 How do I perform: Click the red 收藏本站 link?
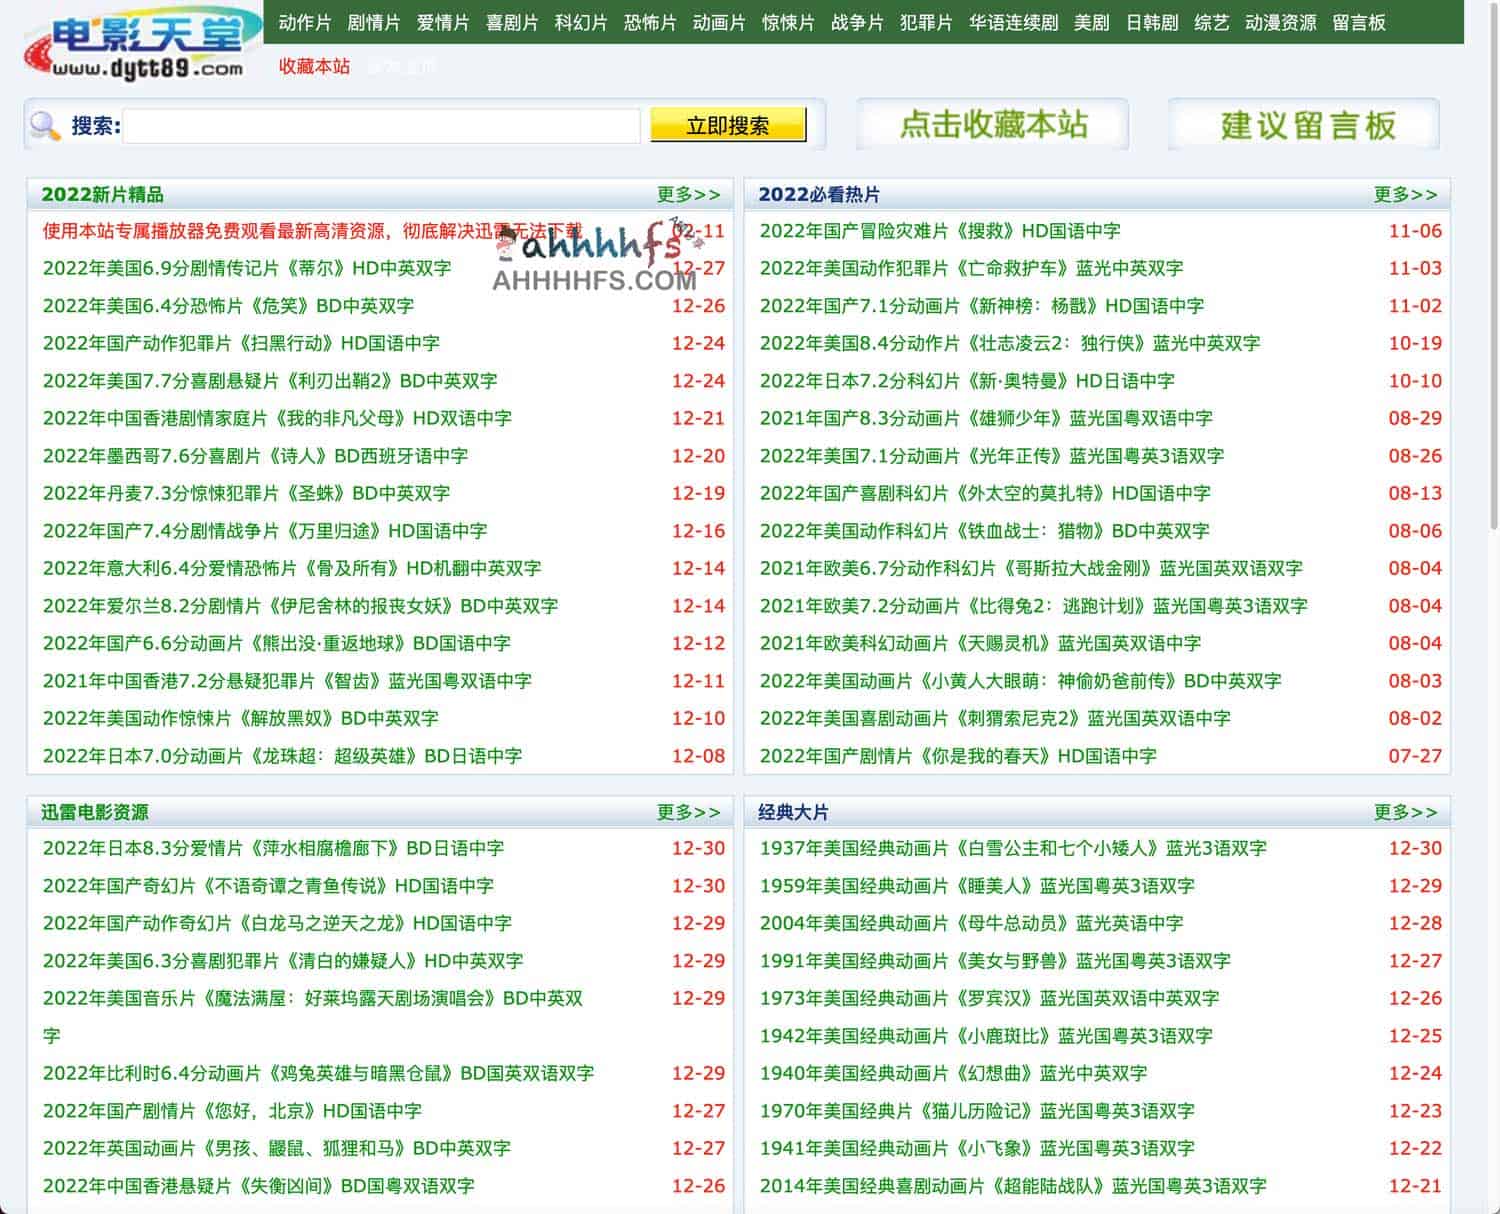pos(314,66)
